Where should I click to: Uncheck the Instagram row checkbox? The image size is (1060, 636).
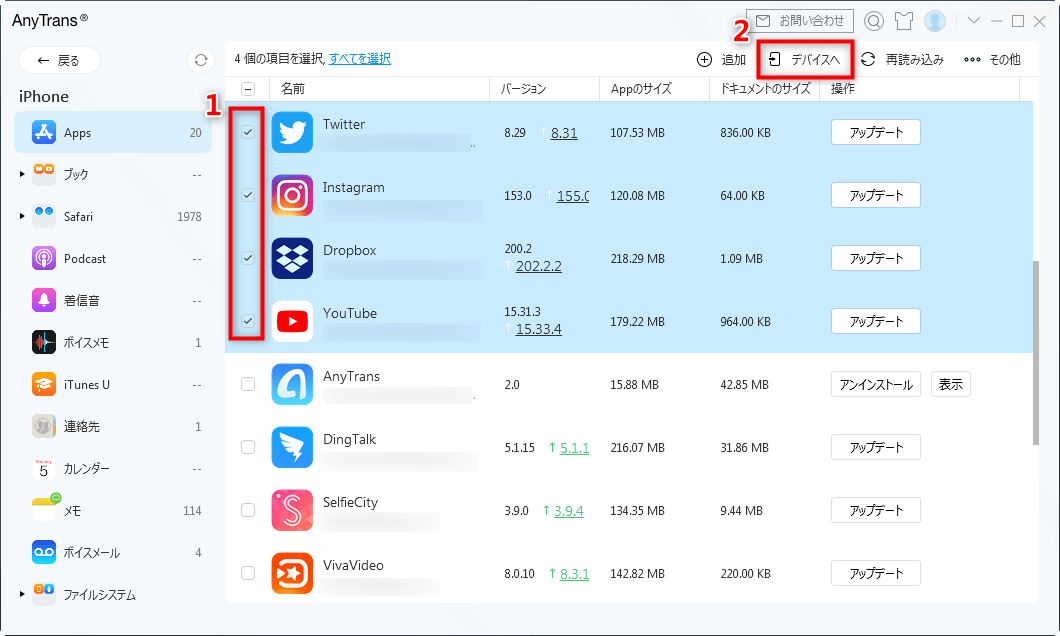coord(248,195)
